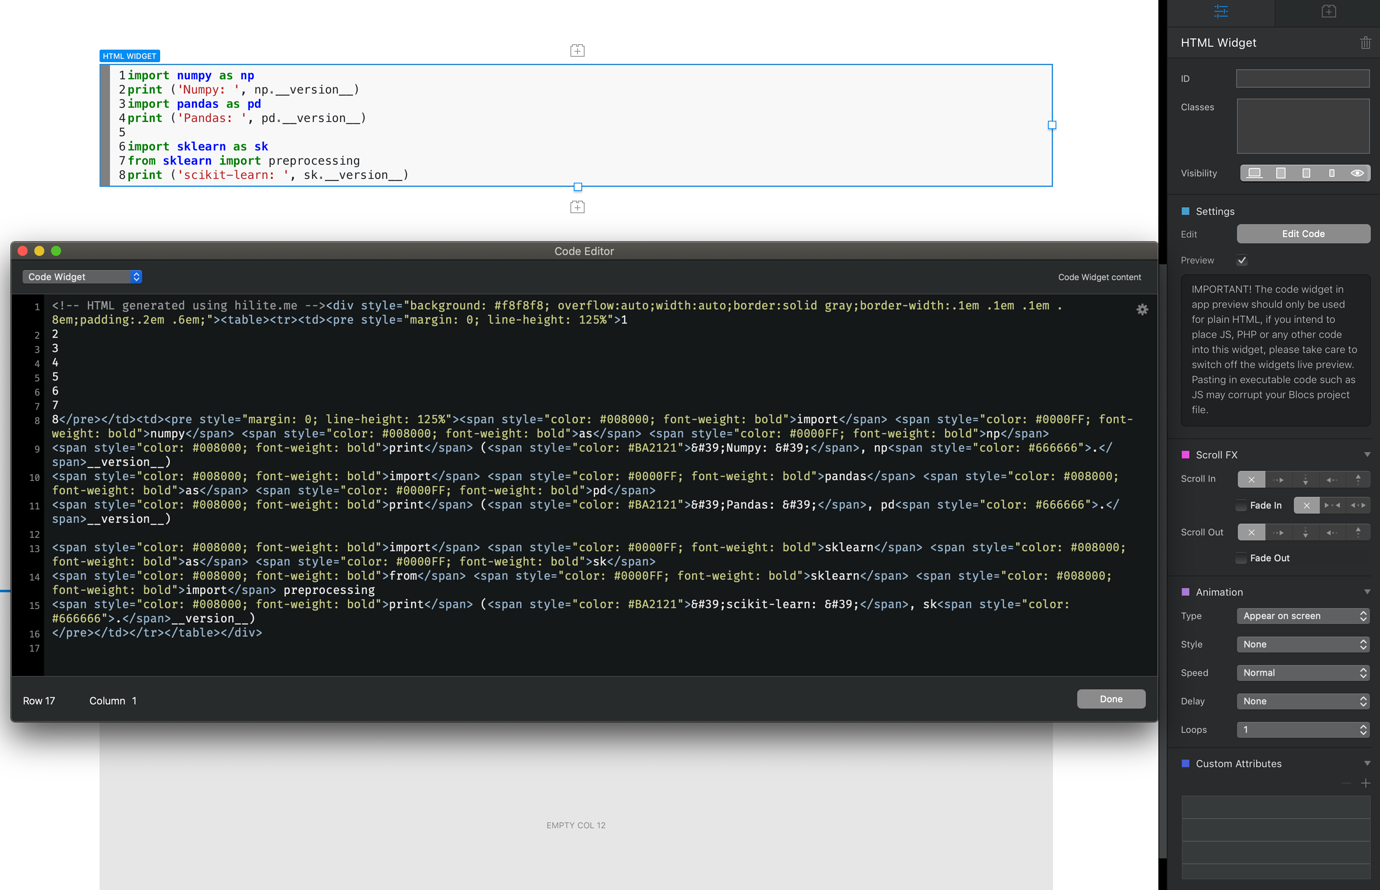Add a custom attribute with plus

tap(1365, 783)
